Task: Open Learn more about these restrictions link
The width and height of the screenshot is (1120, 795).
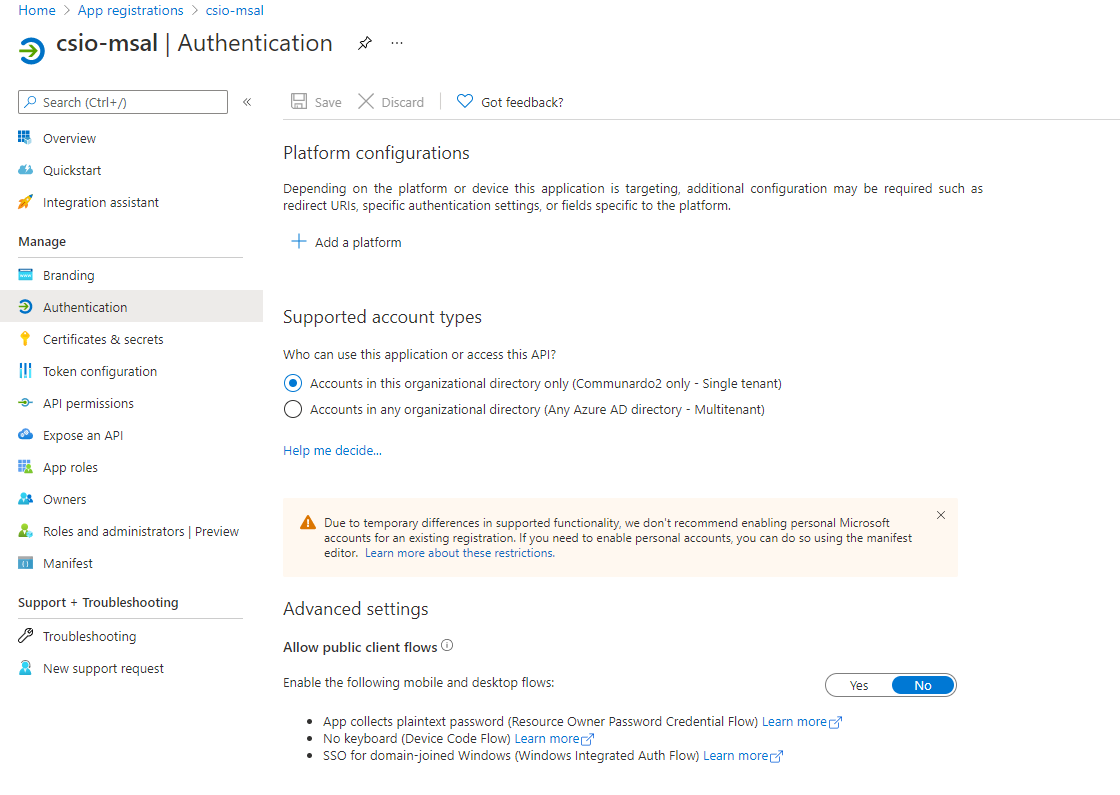Action: (459, 553)
